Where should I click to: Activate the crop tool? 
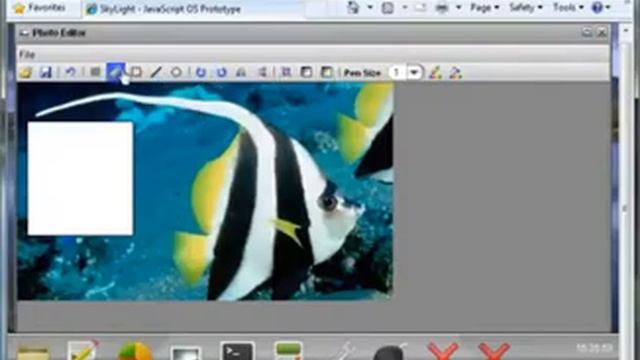point(286,73)
